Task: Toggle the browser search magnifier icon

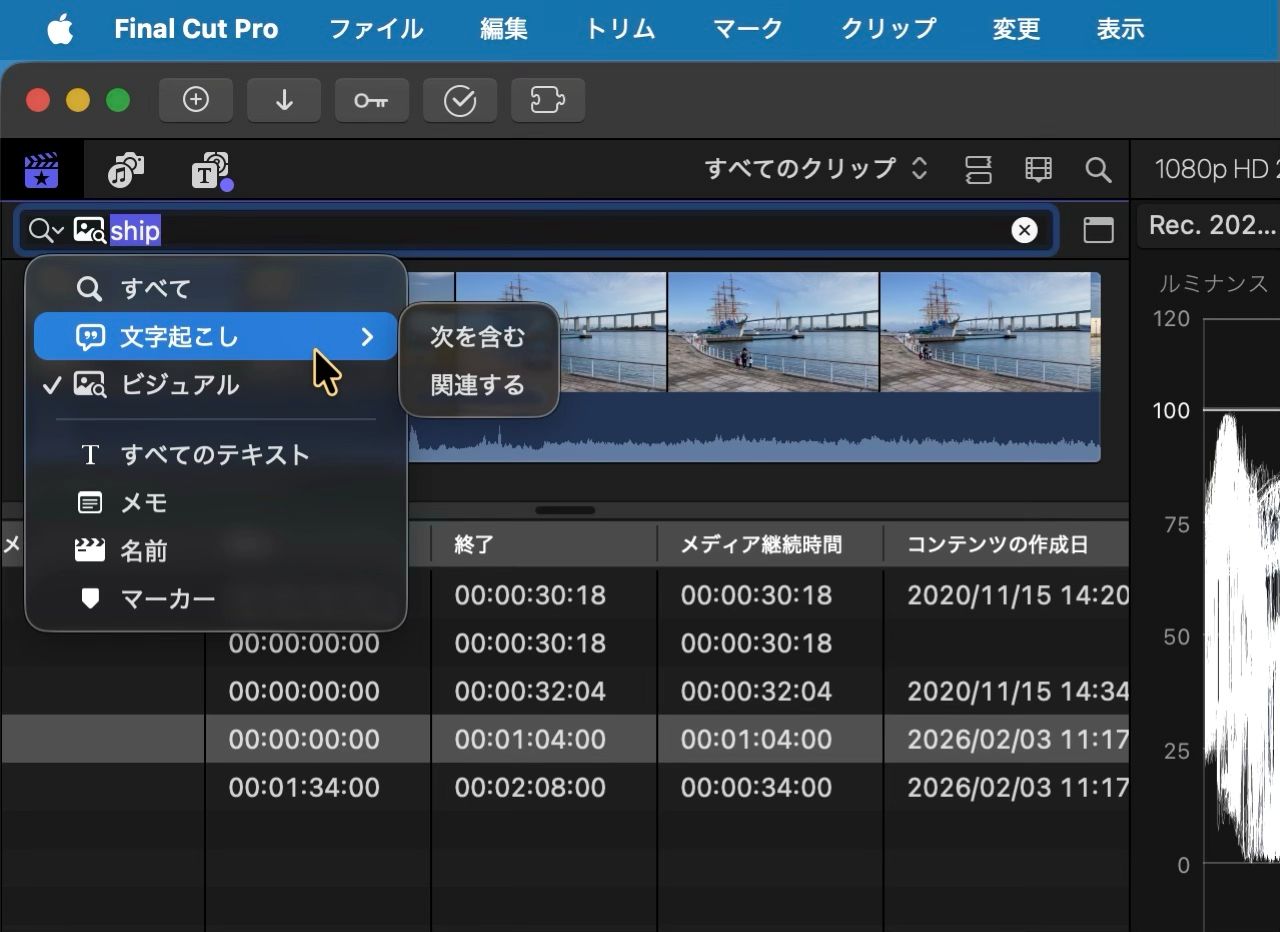Action: pos(1098,170)
